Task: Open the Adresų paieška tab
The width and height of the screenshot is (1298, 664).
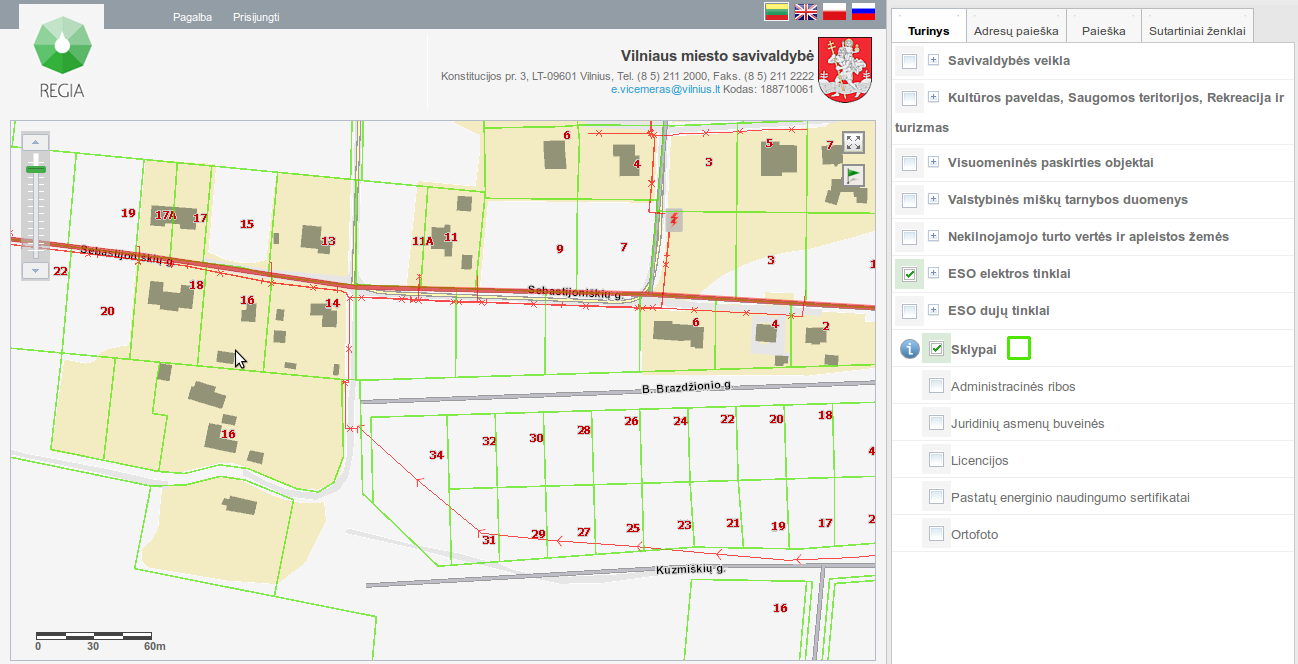Action: click(1016, 28)
